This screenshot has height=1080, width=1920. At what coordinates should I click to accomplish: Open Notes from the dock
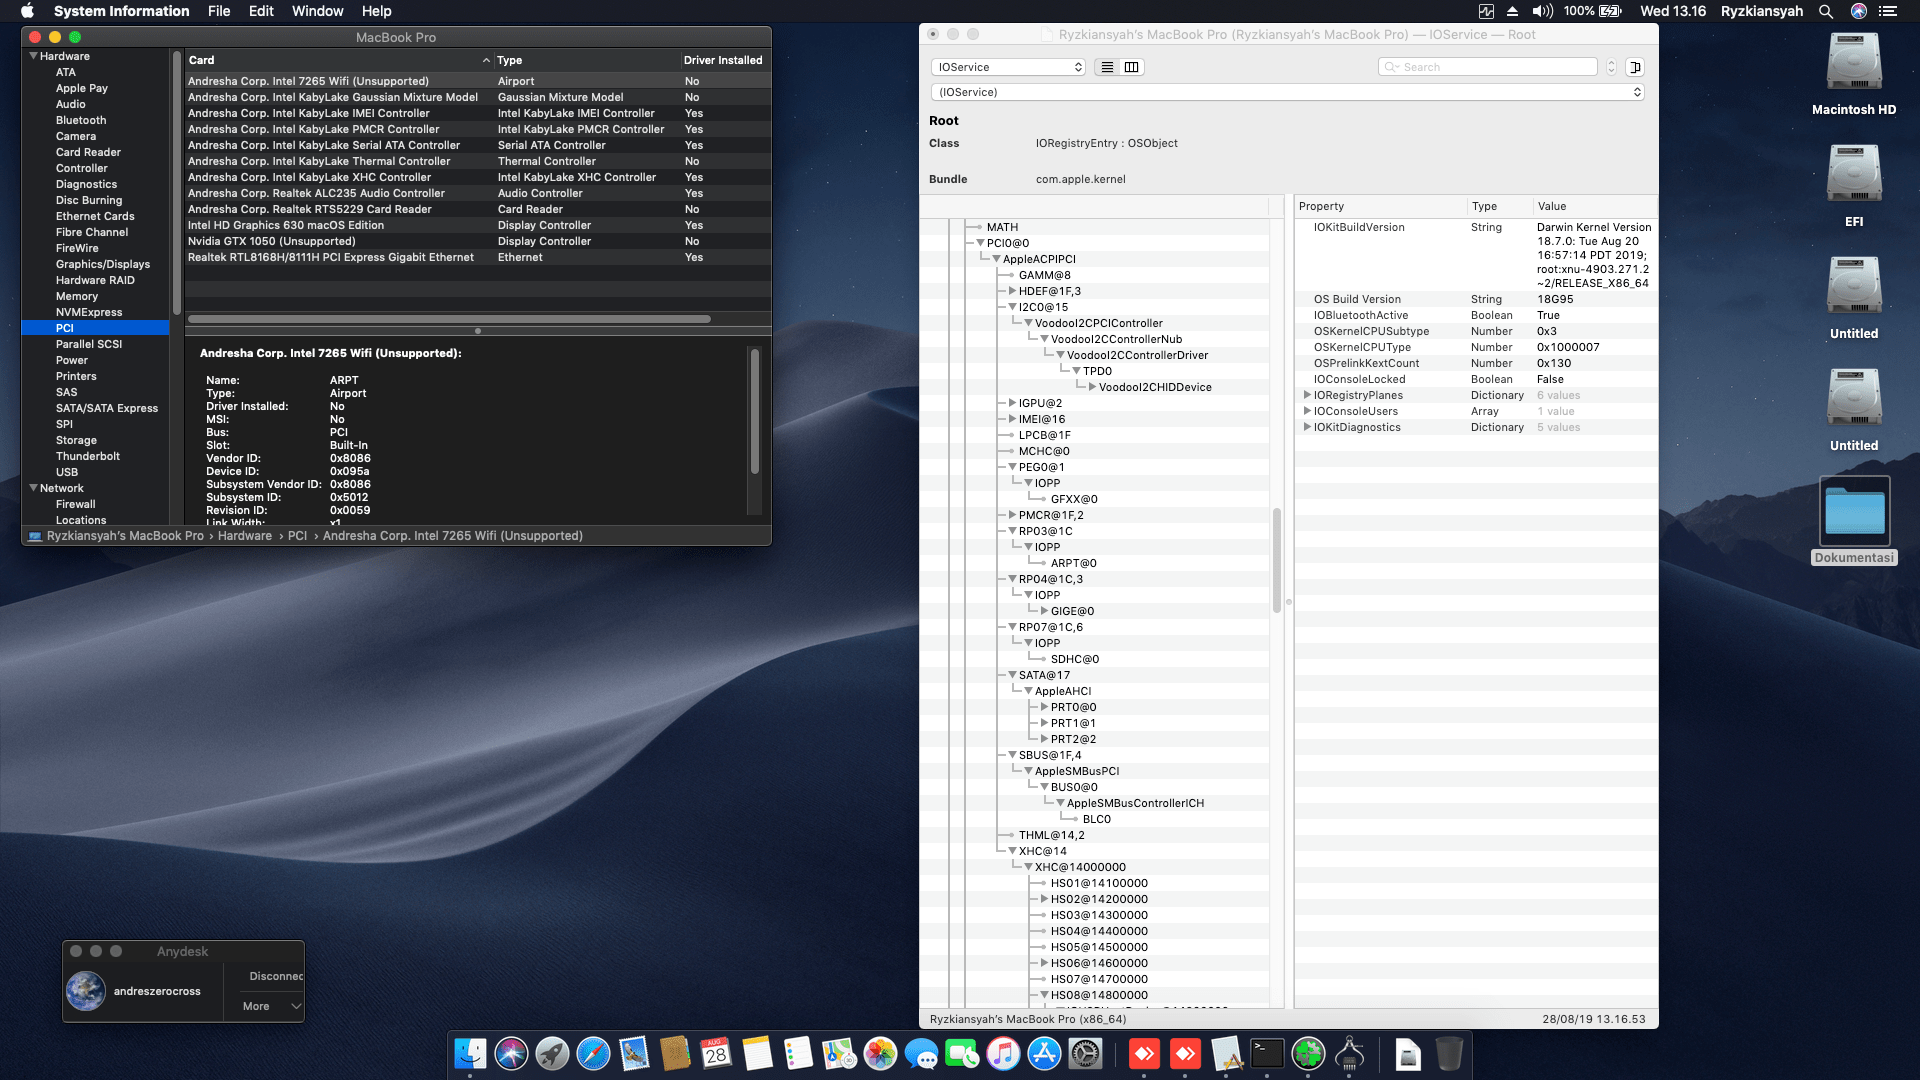757,1054
